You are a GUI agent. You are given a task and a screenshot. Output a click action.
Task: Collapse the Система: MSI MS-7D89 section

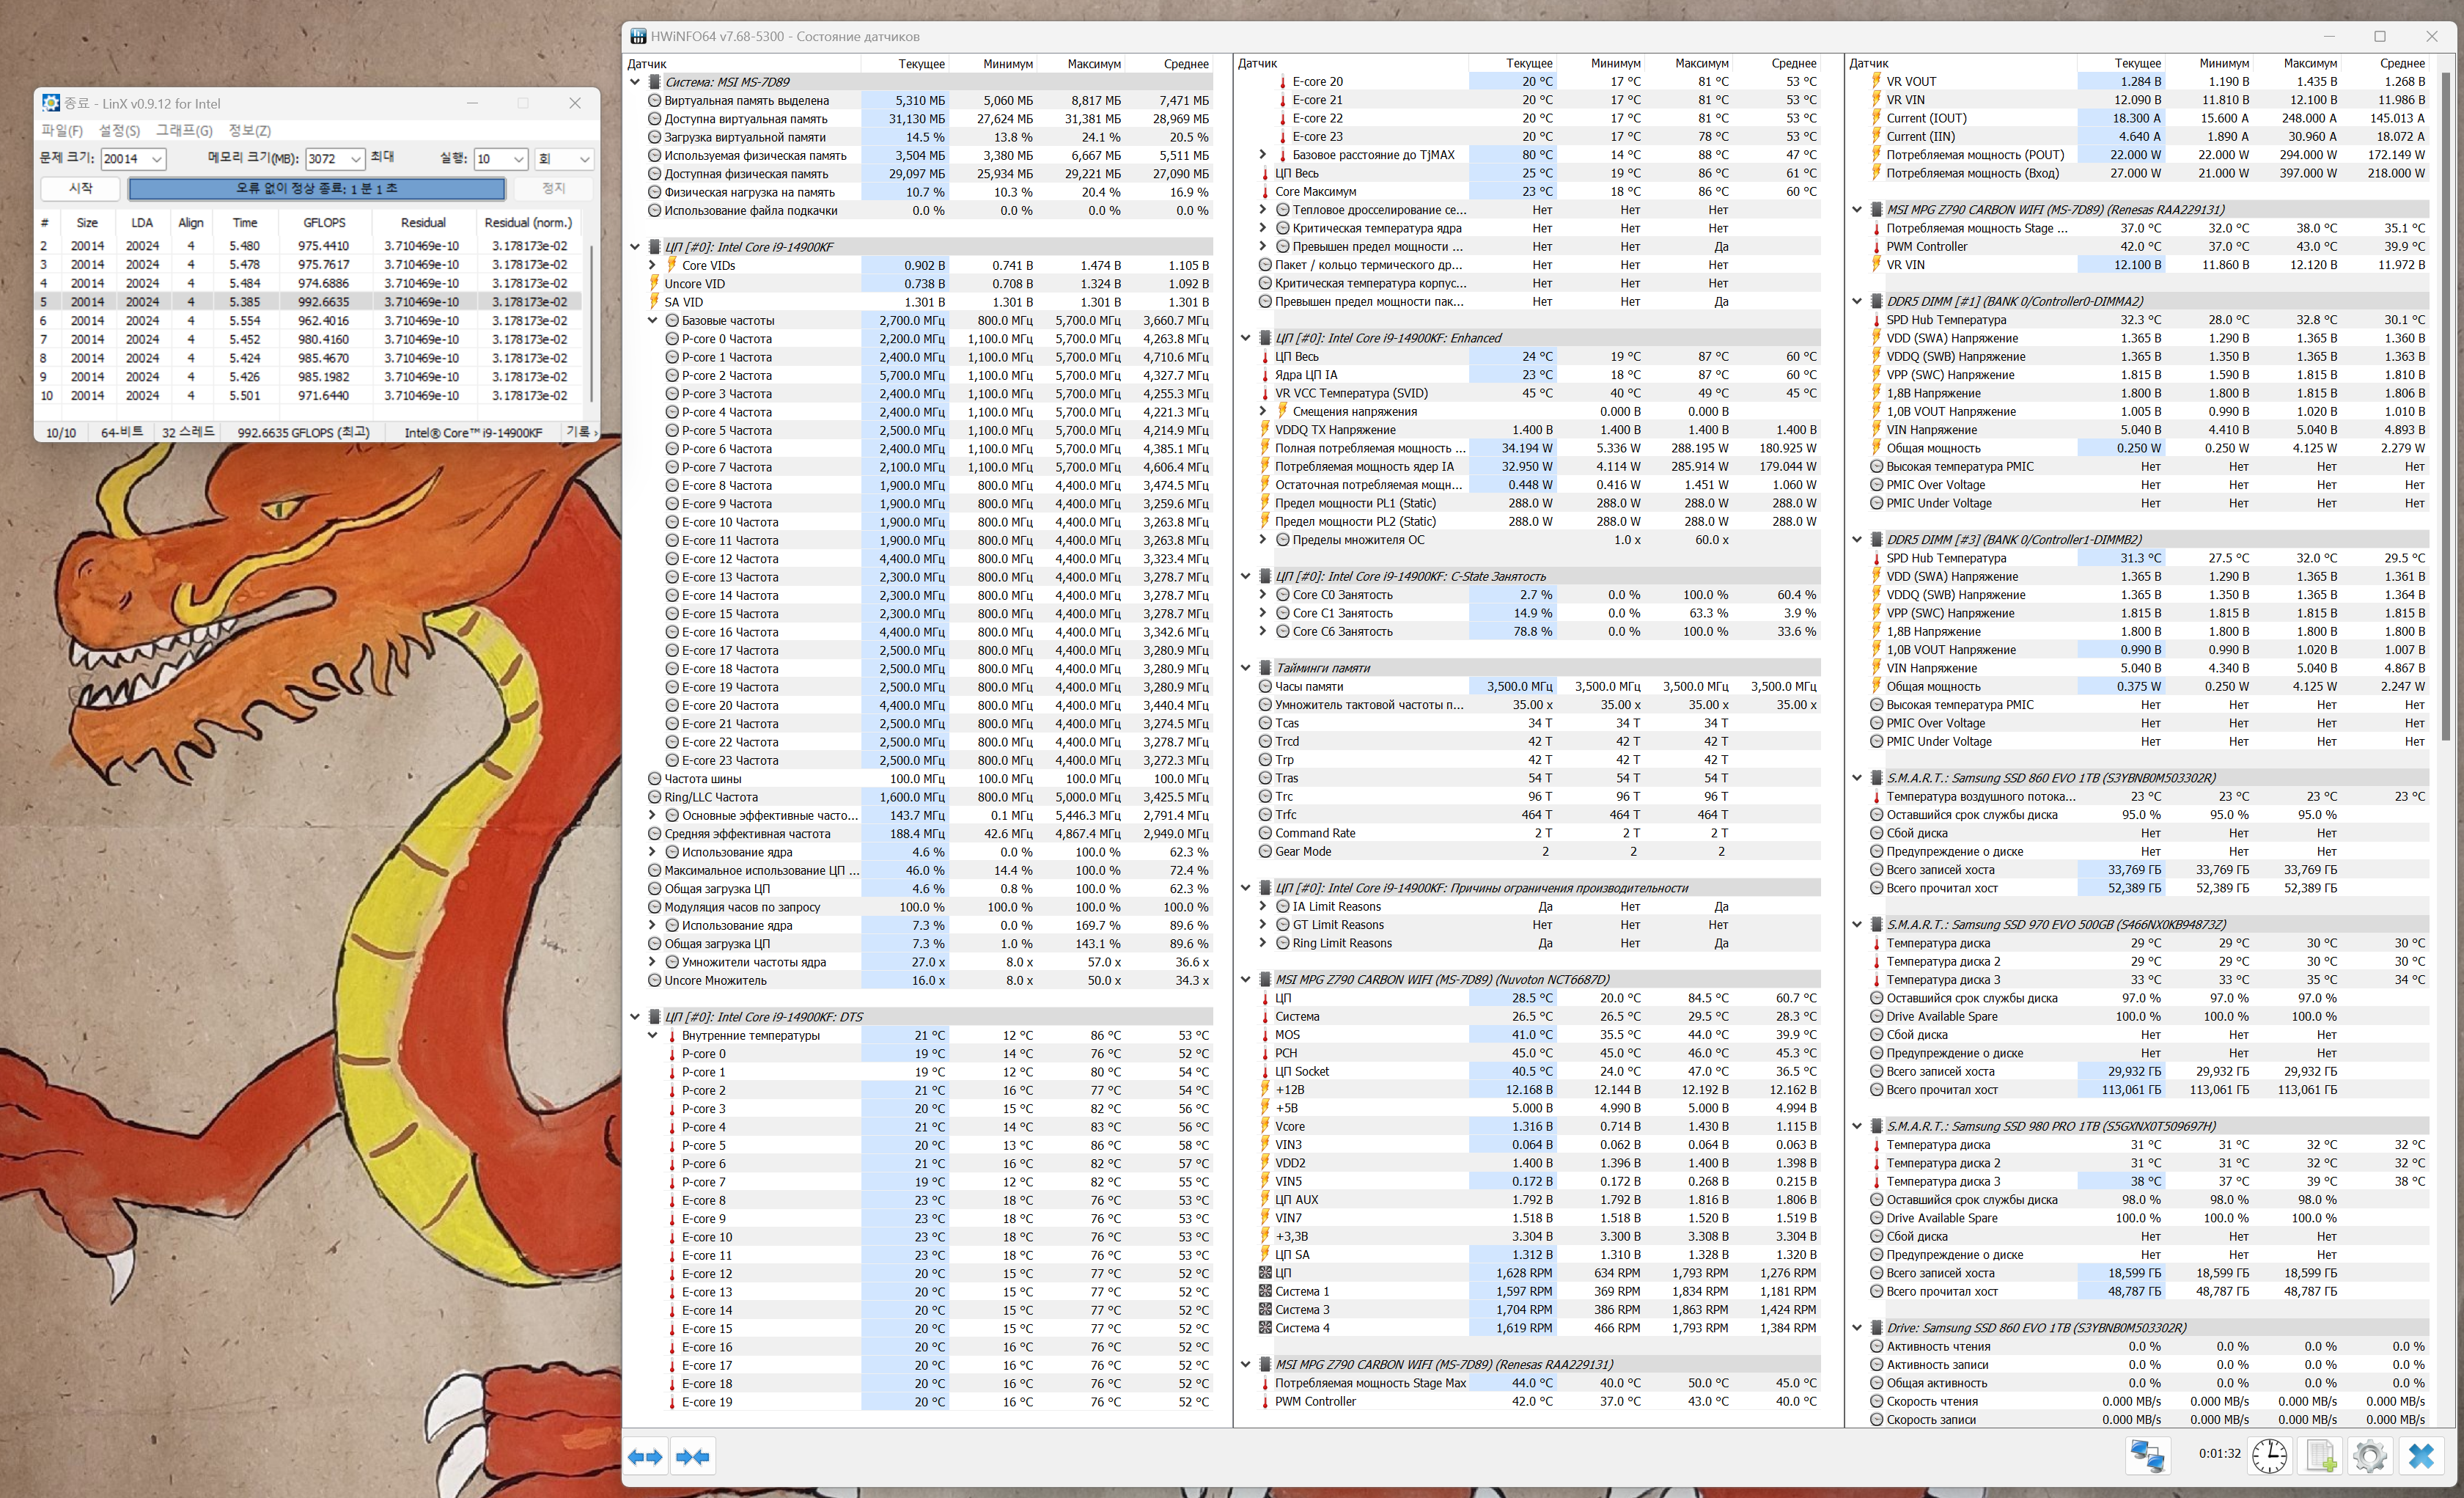[635, 82]
